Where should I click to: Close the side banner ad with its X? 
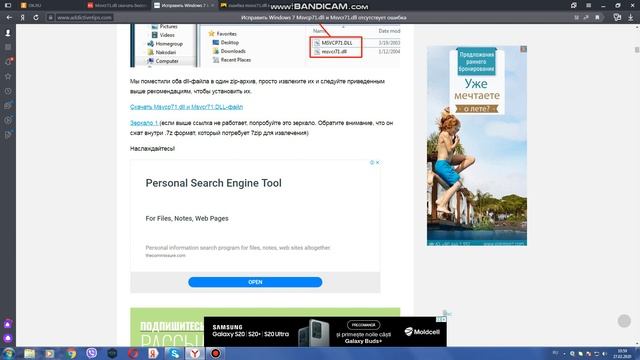pyautogui.click(x=523, y=49)
